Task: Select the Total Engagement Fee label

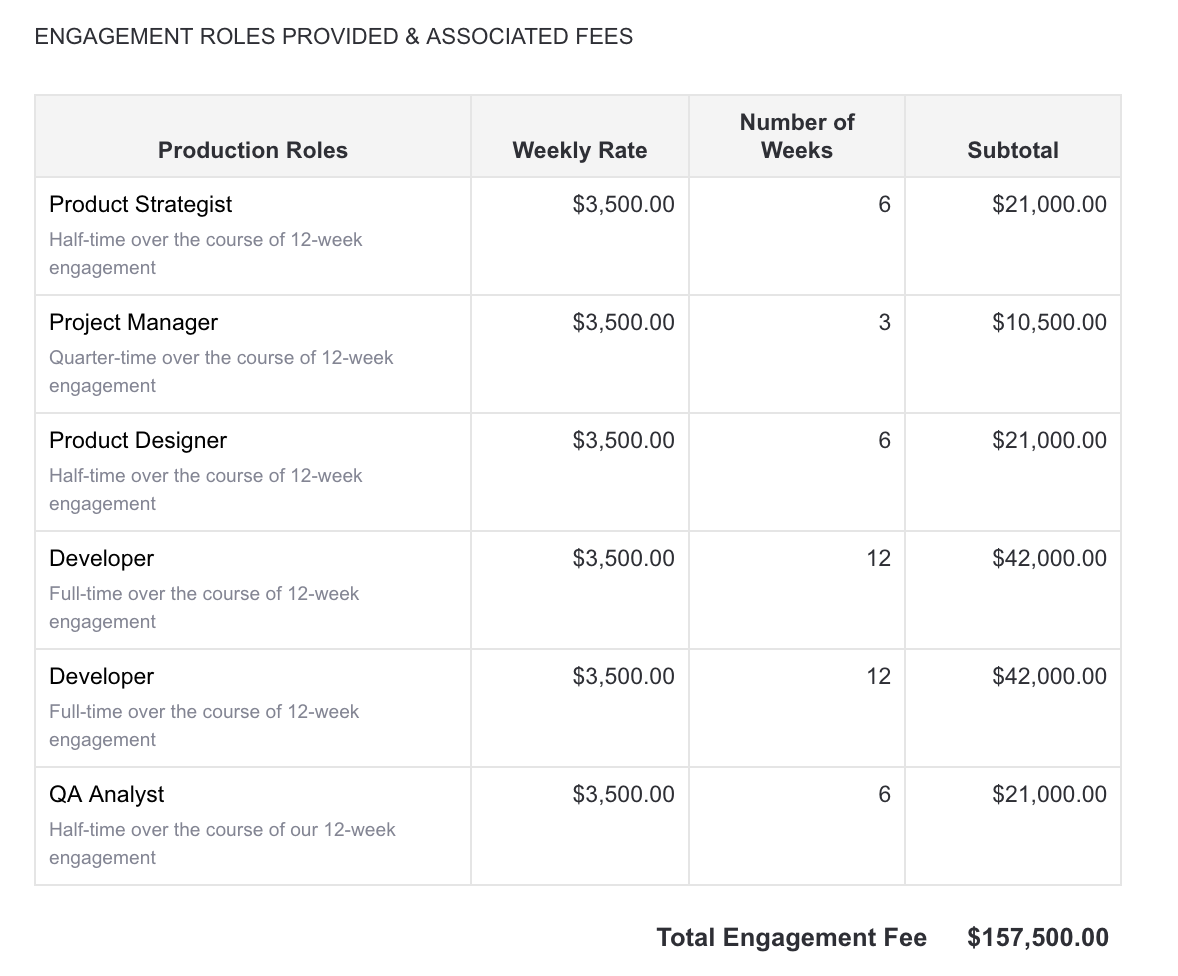Action: pyautogui.click(x=791, y=937)
